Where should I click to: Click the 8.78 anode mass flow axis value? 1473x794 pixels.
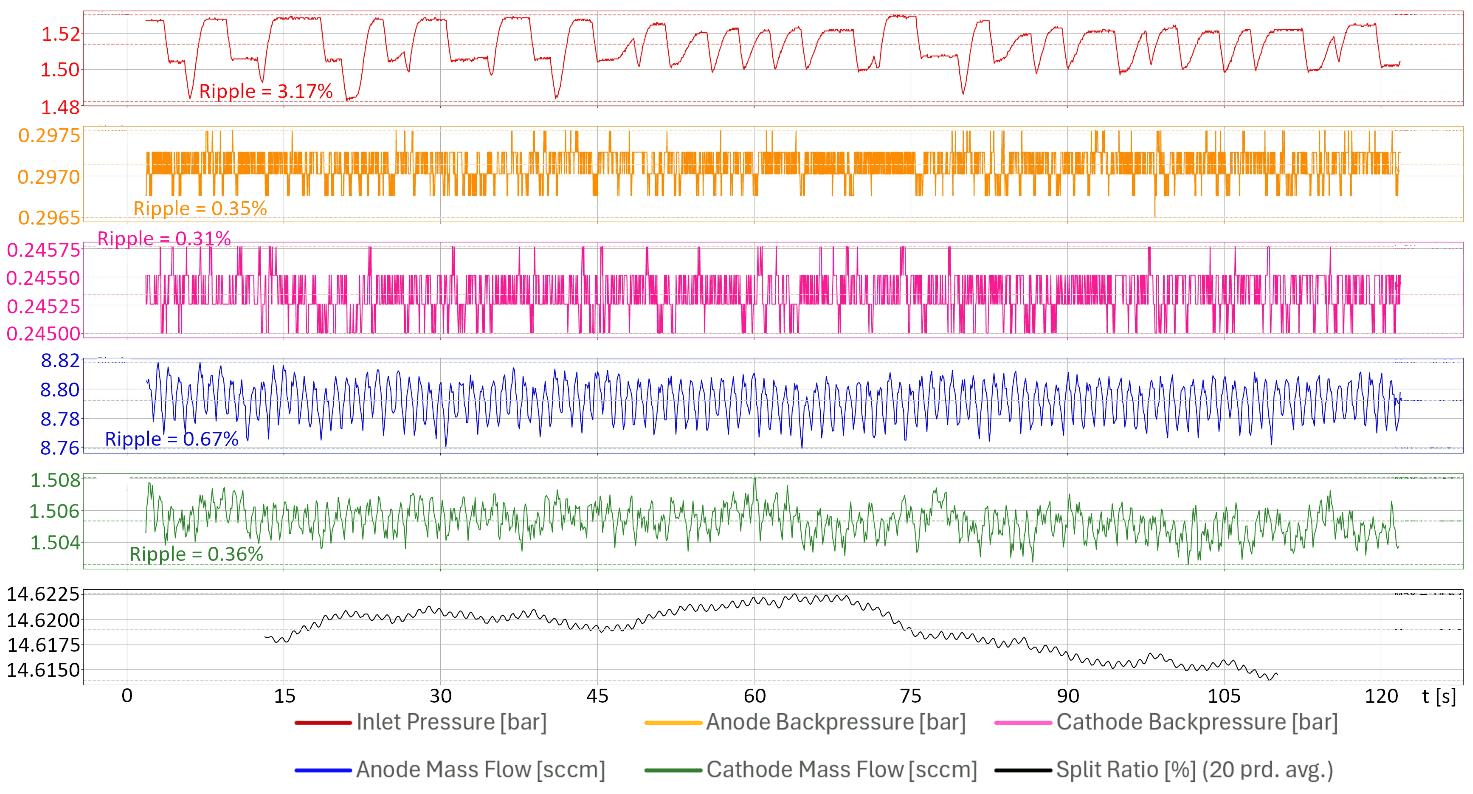[x=60, y=418]
